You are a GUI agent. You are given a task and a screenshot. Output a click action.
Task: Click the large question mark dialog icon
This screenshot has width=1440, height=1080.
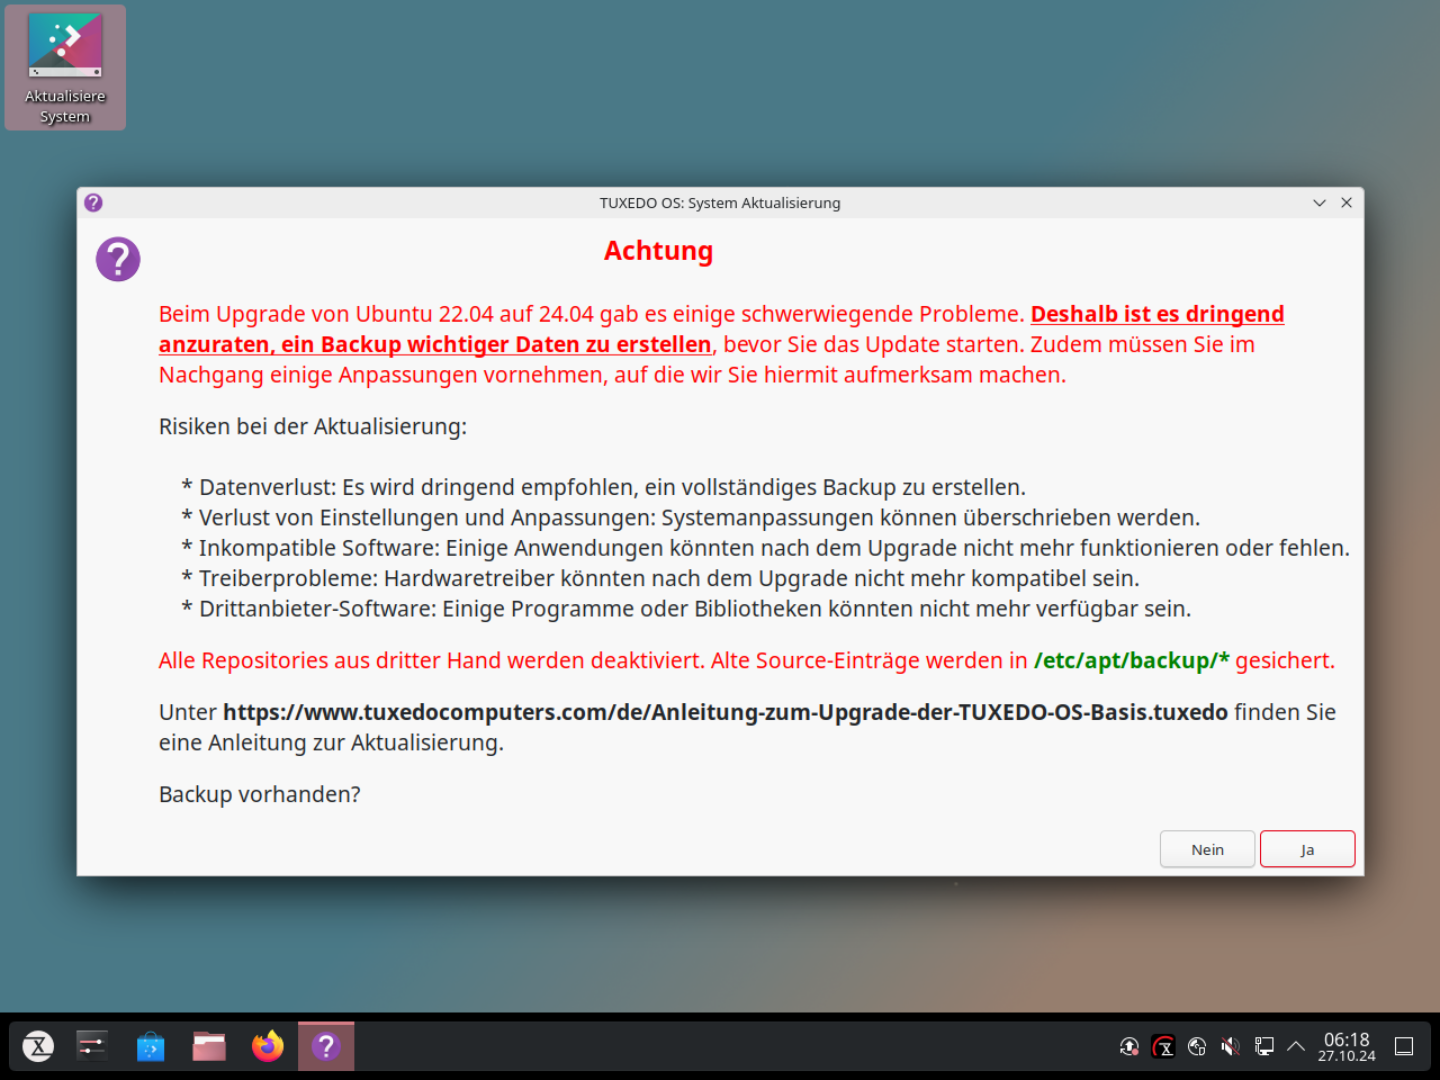pyautogui.click(x=118, y=259)
